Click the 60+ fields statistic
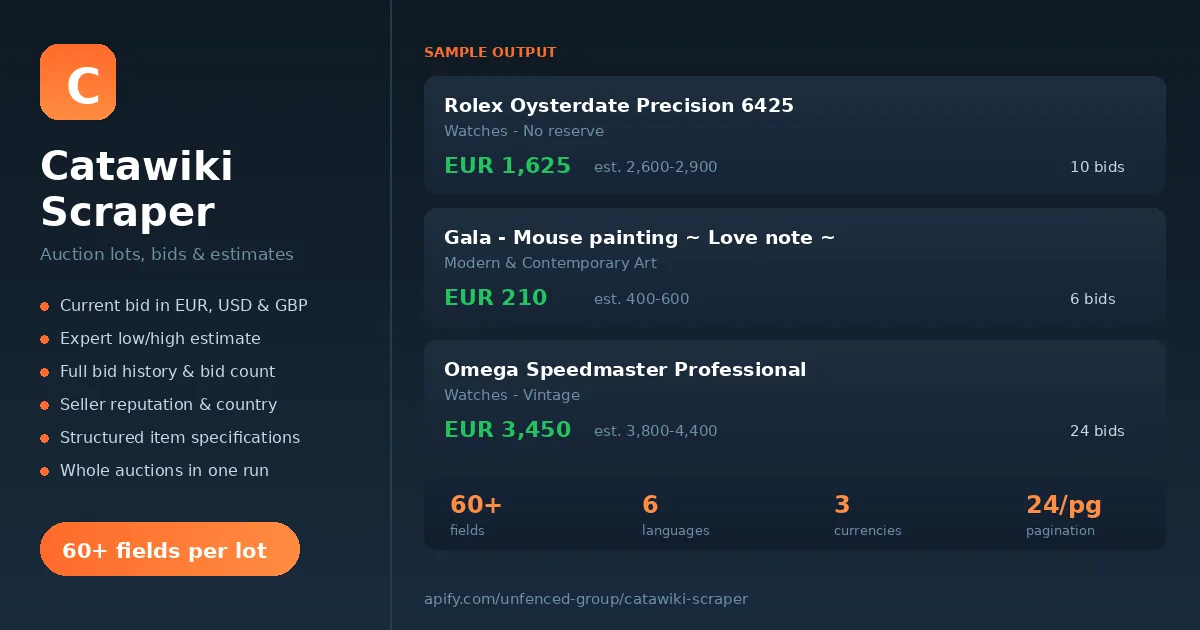The height and width of the screenshot is (630, 1200). (476, 515)
